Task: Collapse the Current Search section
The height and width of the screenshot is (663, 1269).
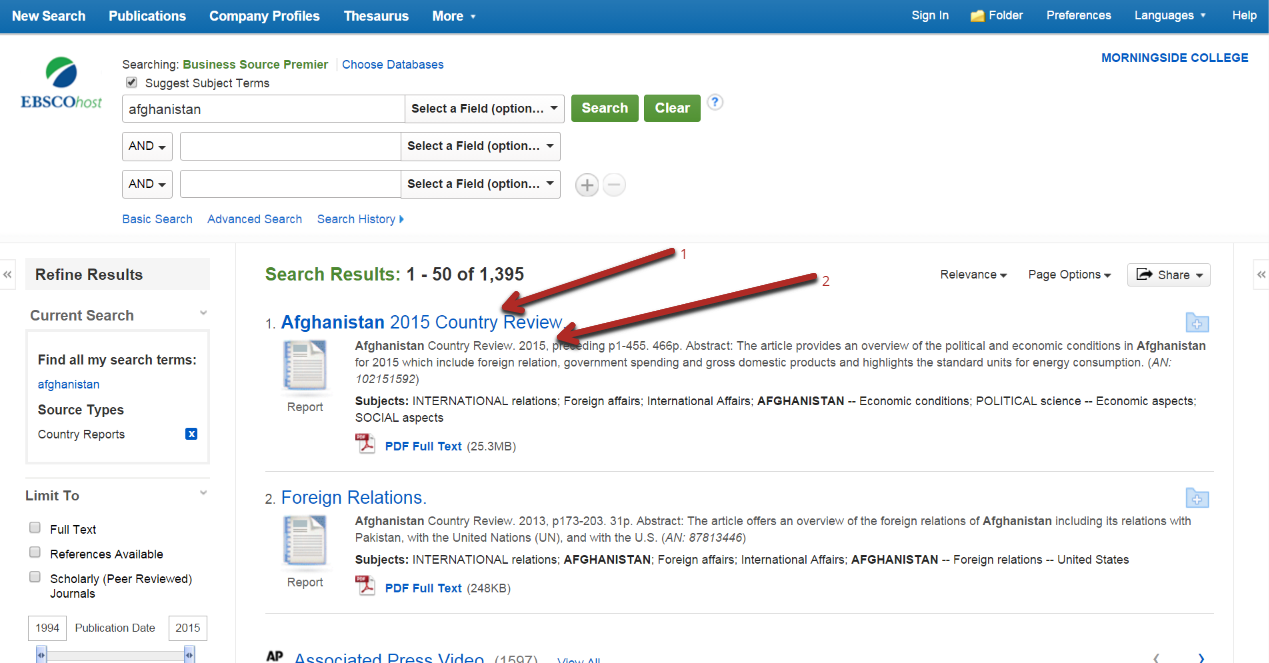Action: [203, 314]
